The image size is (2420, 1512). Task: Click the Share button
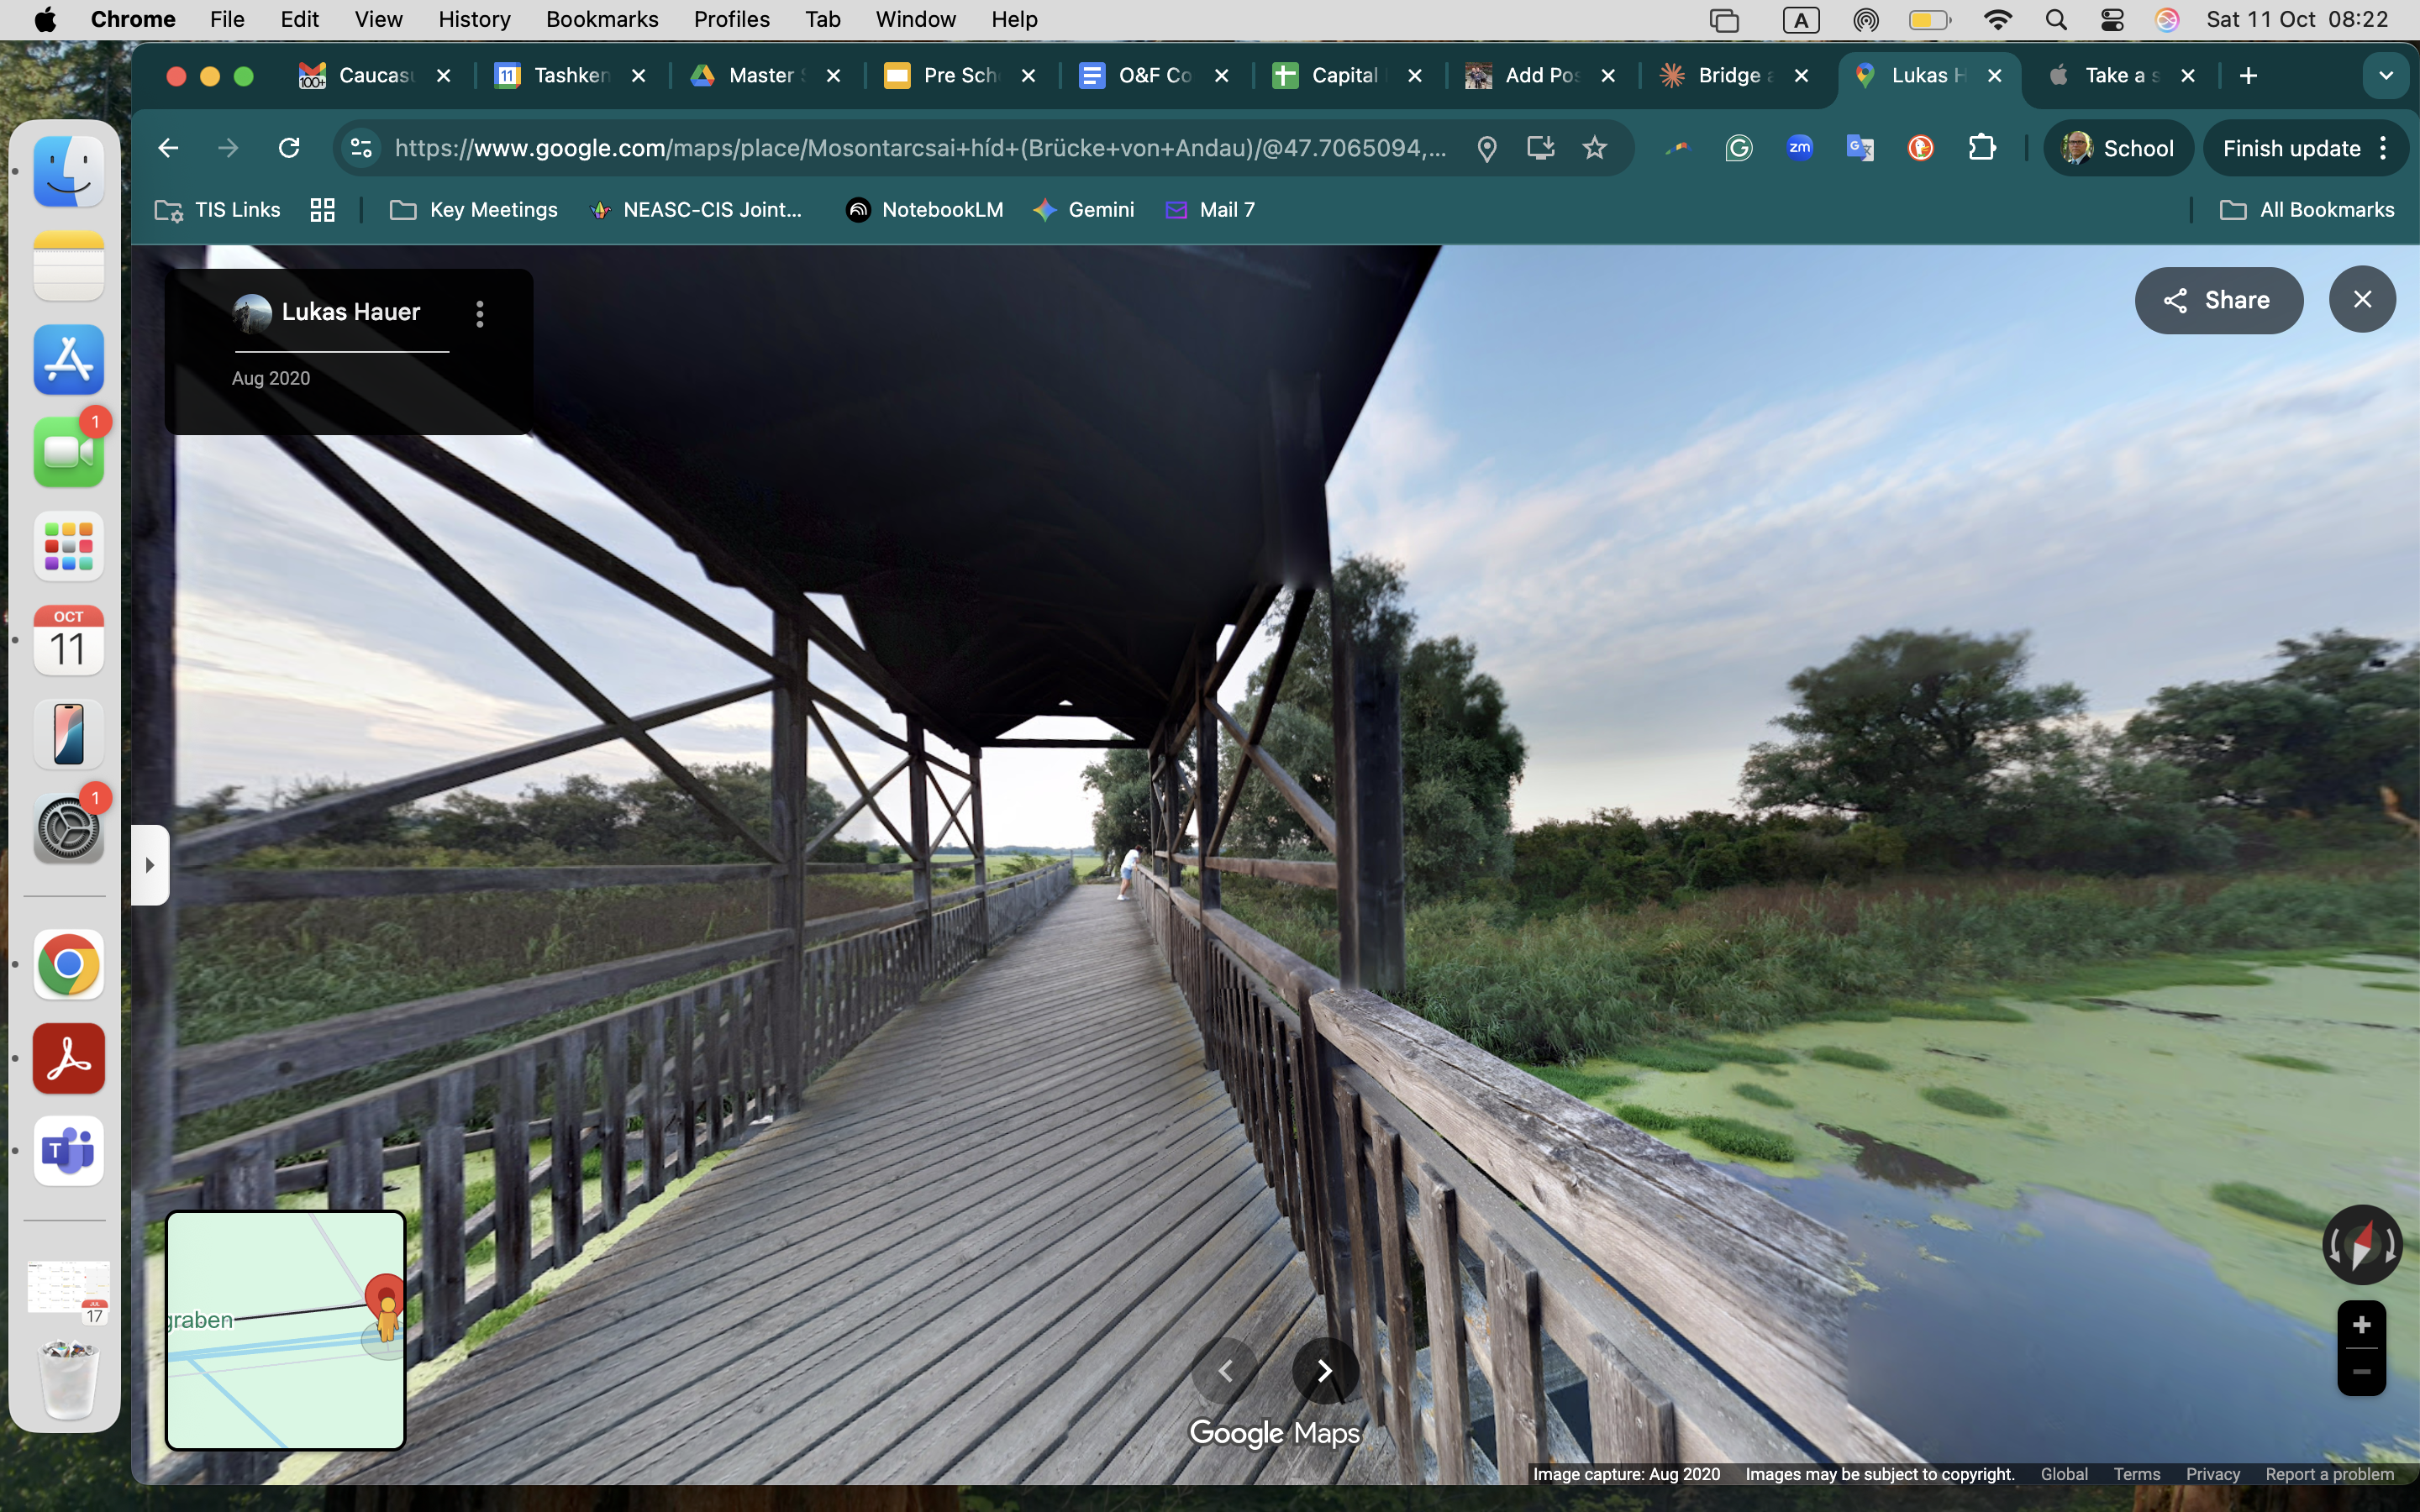tap(2218, 300)
